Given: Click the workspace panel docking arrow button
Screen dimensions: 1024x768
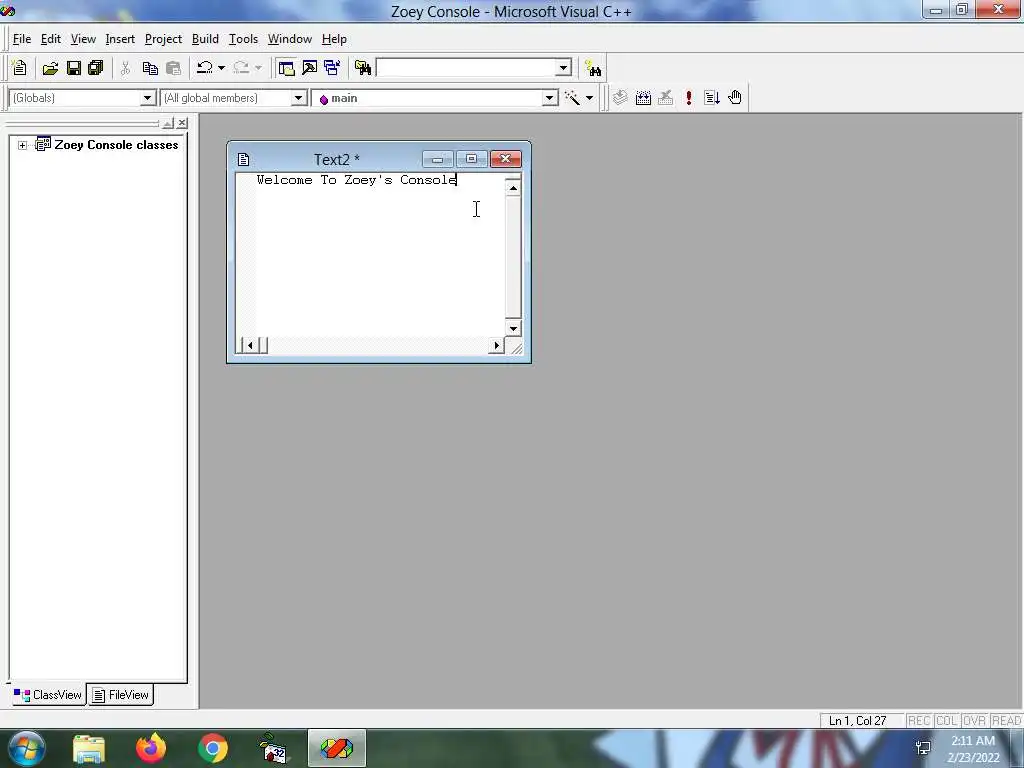Looking at the screenshot, I should (x=168, y=123).
